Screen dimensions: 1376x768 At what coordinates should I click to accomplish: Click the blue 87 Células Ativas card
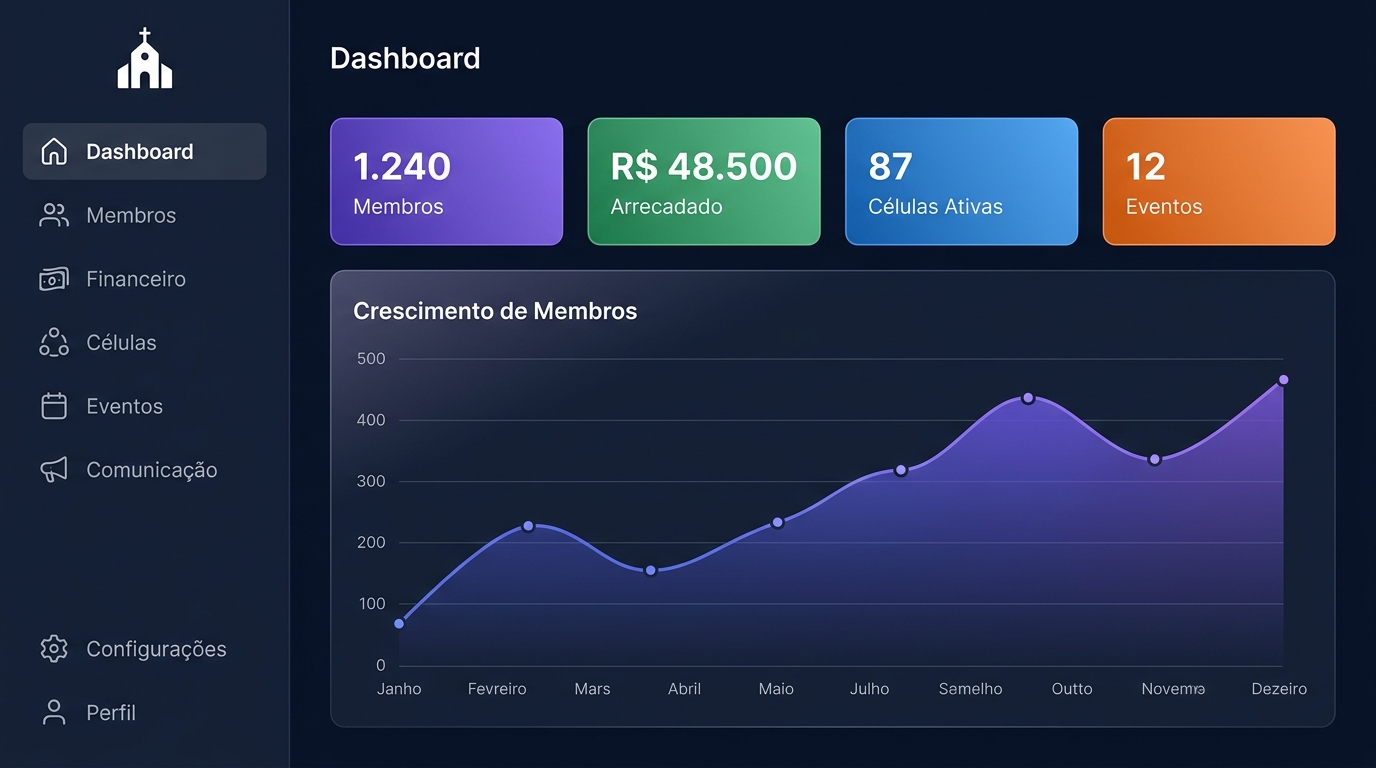point(962,182)
